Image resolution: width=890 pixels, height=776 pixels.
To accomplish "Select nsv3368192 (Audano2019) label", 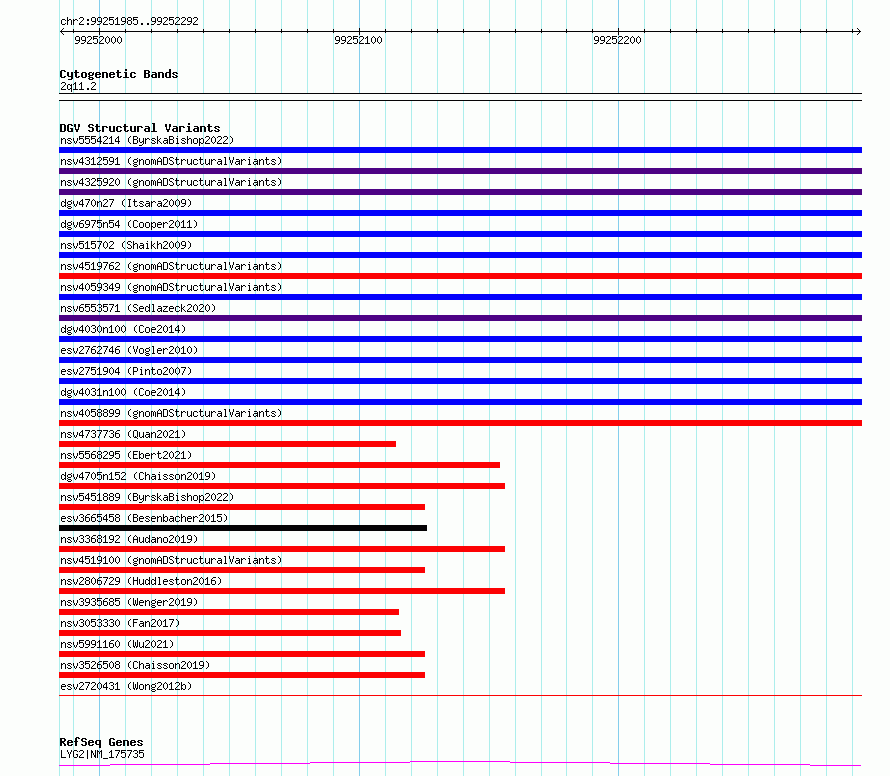I will (x=129, y=539).
